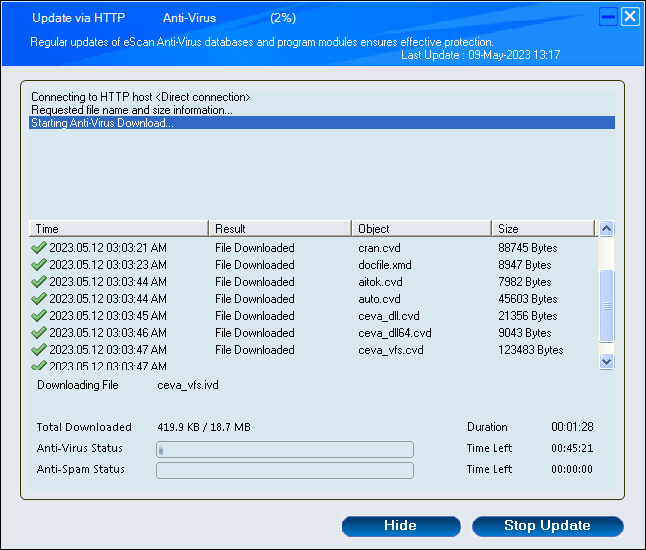Select the ceva_dll64.cvd object cell
The image size is (646, 550).
click(x=395, y=333)
